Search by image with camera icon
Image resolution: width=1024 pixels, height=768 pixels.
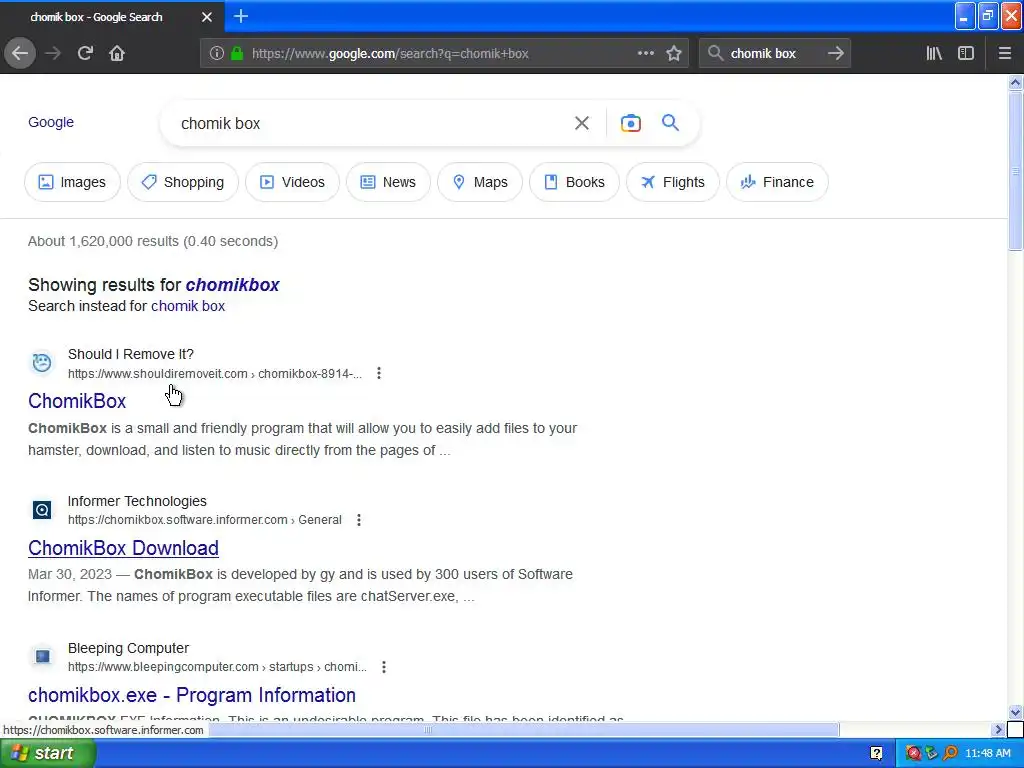(x=630, y=123)
